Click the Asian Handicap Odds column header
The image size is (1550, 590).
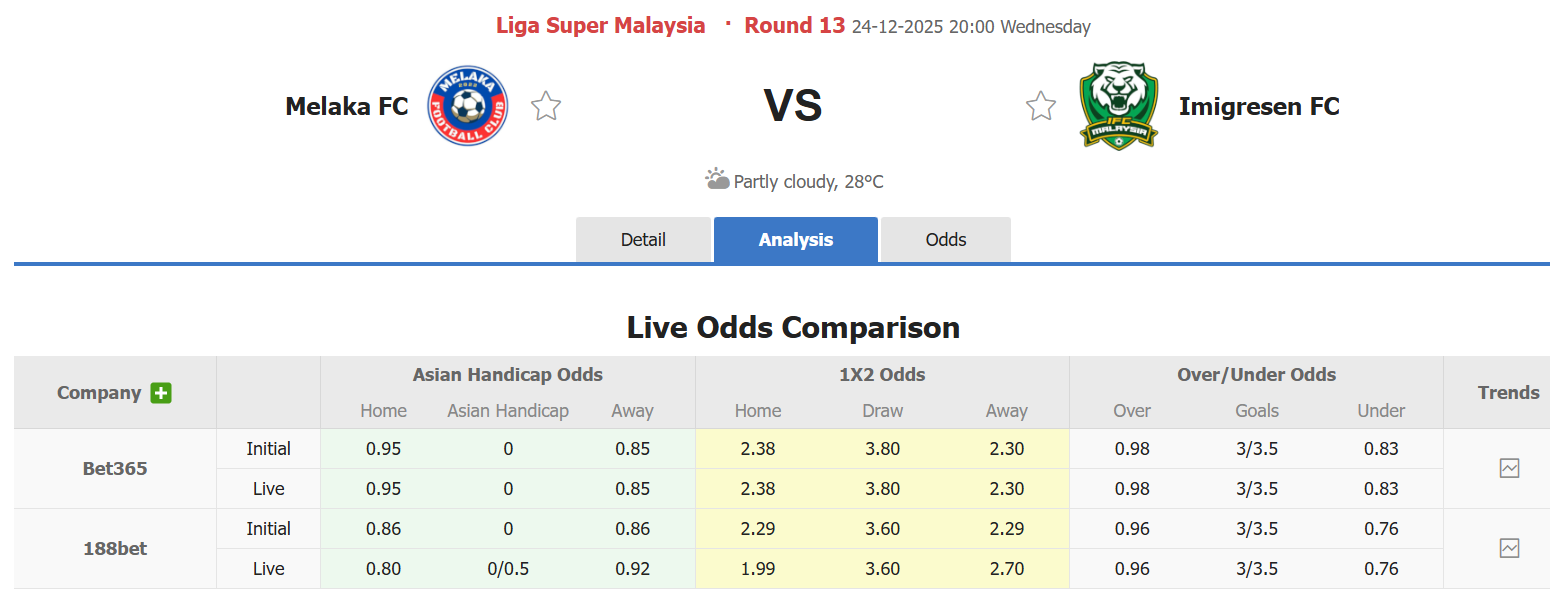pyautogui.click(x=508, y=375)
